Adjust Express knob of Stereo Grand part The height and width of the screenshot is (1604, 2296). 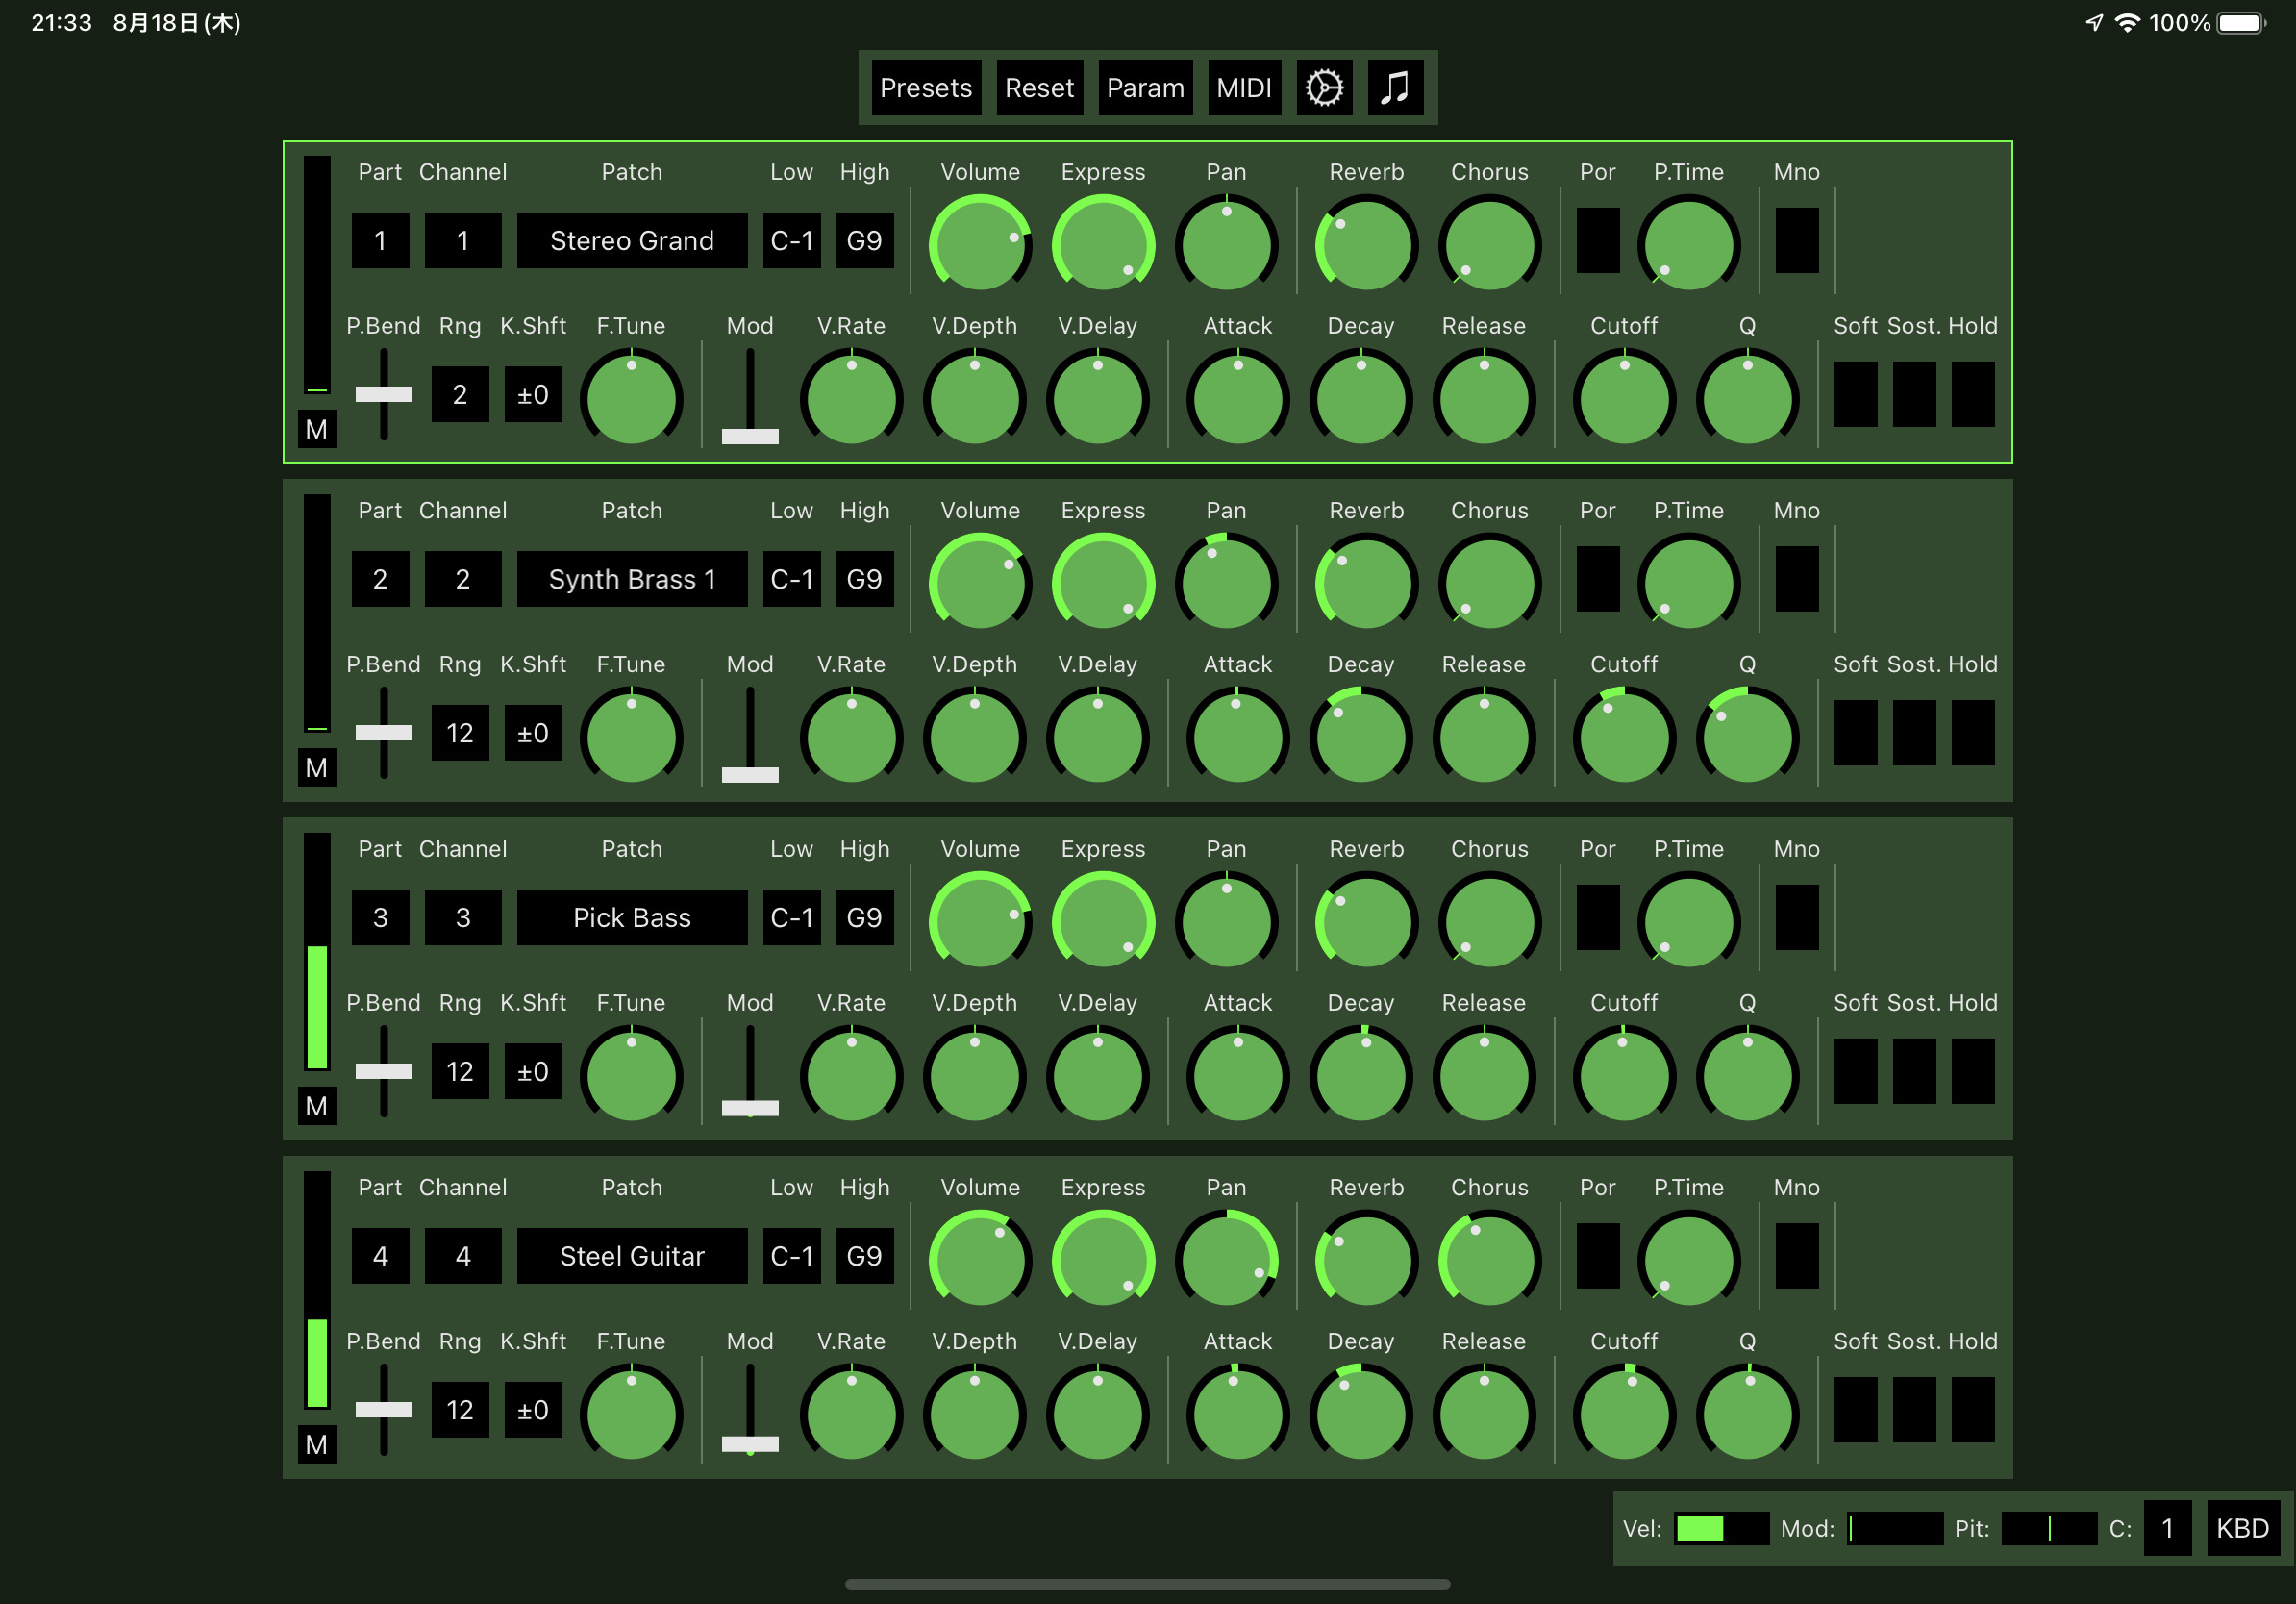pyautogui.click(x=1103, y=244)
